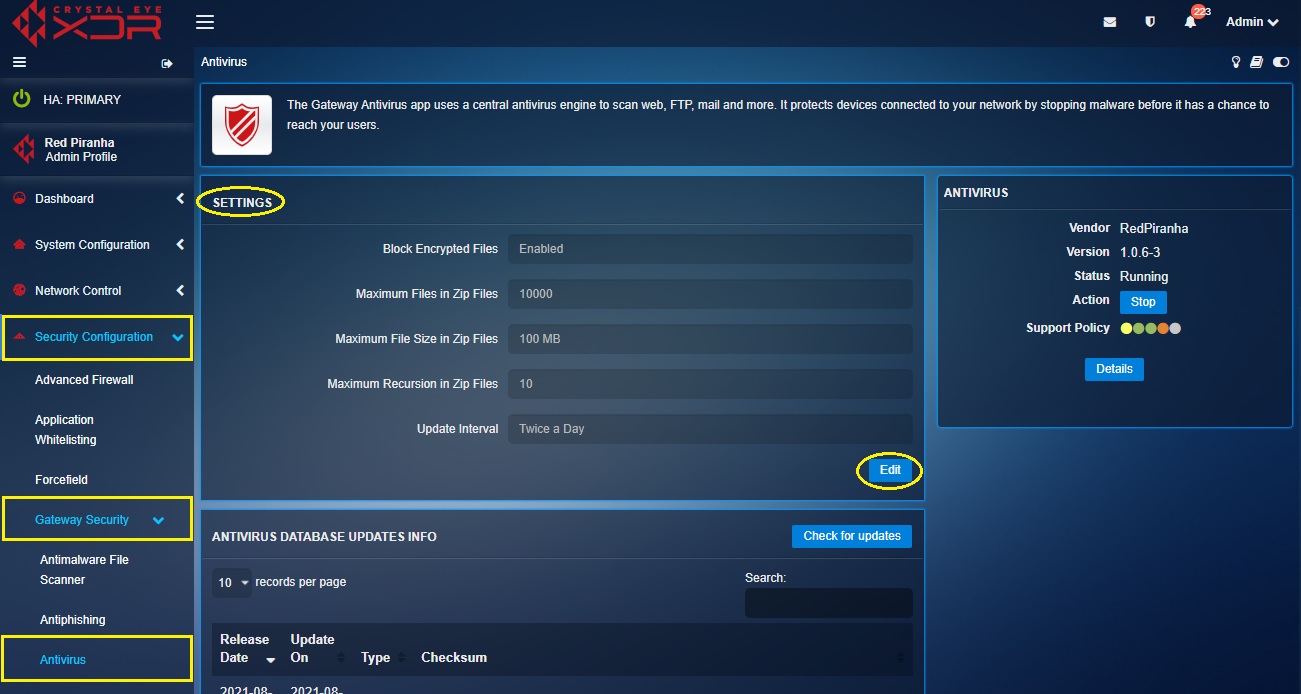Open System Configuration menu
Viewport: 1301px width, 694px height.
(x=92, y=245)
